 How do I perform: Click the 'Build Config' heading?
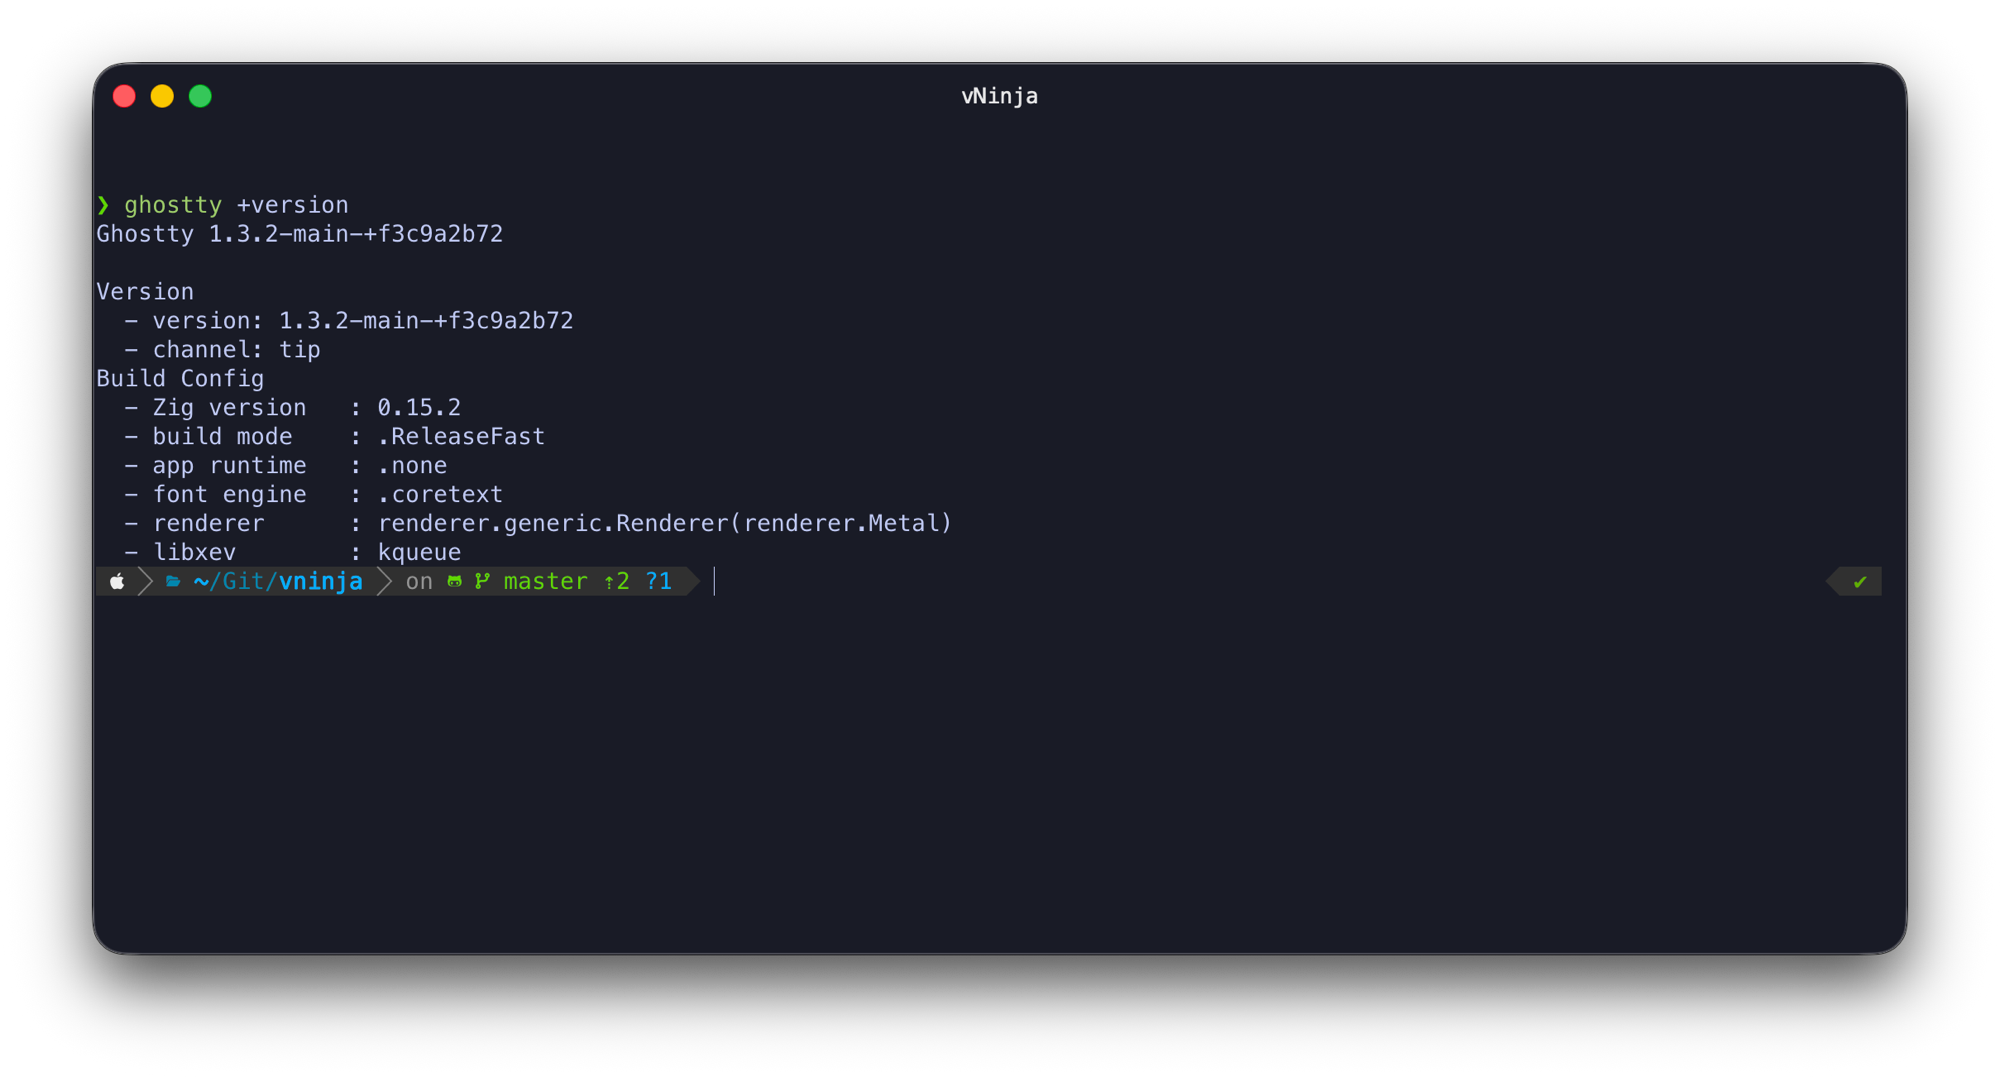click(x=180, y=379)
